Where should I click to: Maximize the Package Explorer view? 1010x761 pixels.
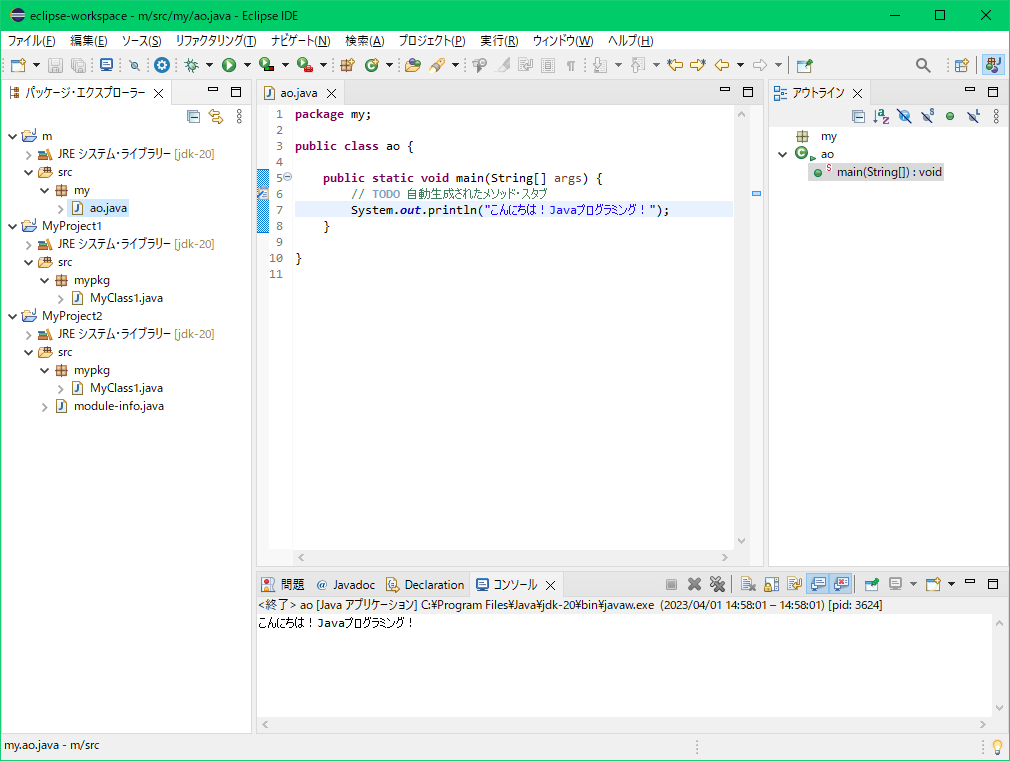click(x=236, y=92)
